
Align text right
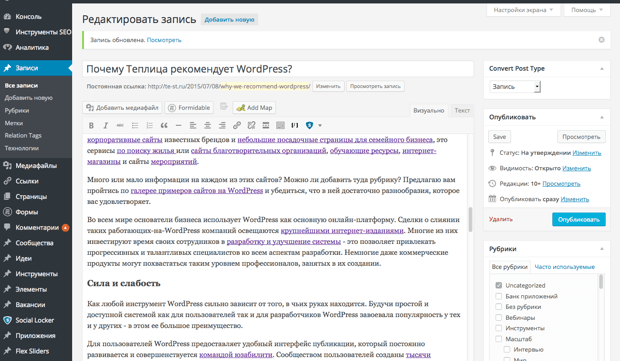pyautogui.click(x=222, y=125)
